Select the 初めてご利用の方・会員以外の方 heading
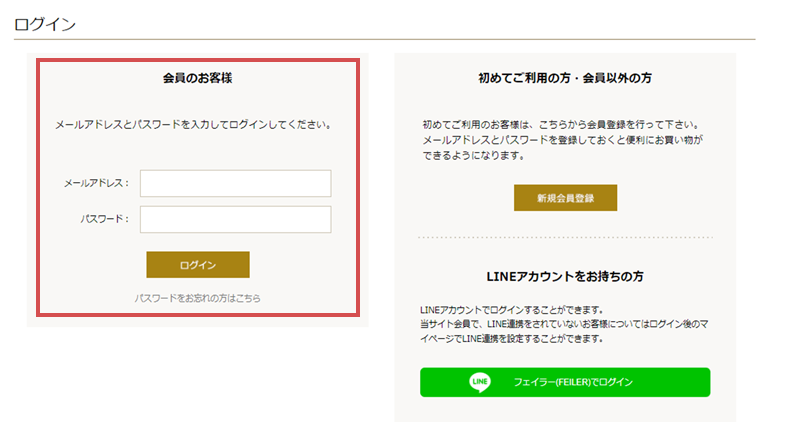The height and width of the screenshot is (422, 800). (565, 78)
